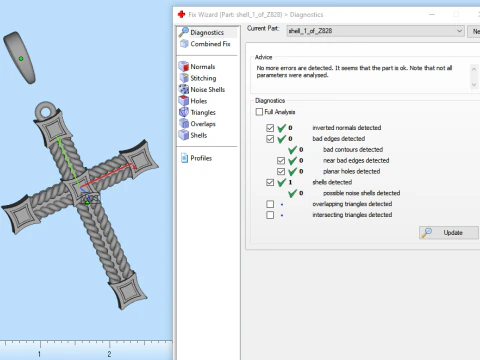The image size is (480, 360).
Task: Click the green check beside bad edges detected
Action: pyautogui.click(x=282, y=139)
